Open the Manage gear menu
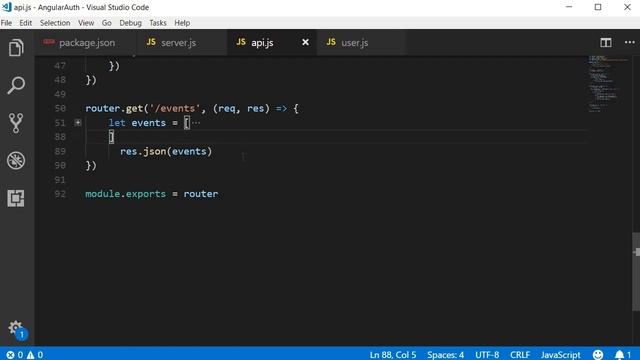 click(x=16, y=329)
